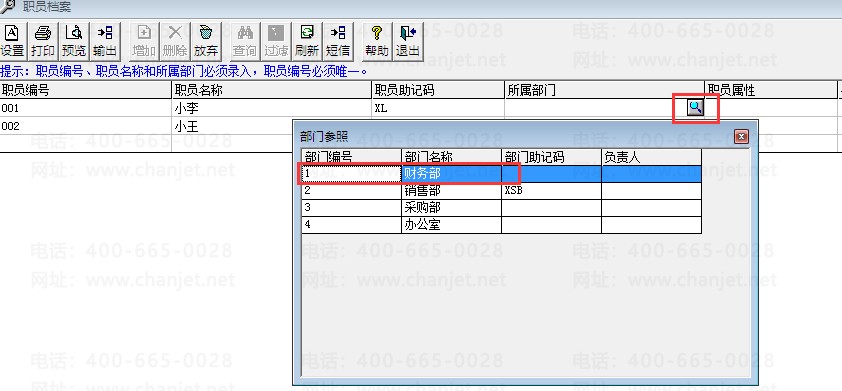The height and width of the screenshot is (391, 842).
Task: Click the XSB mnemonic code cell
Action: pyautogui.click(x=551, y=191)
